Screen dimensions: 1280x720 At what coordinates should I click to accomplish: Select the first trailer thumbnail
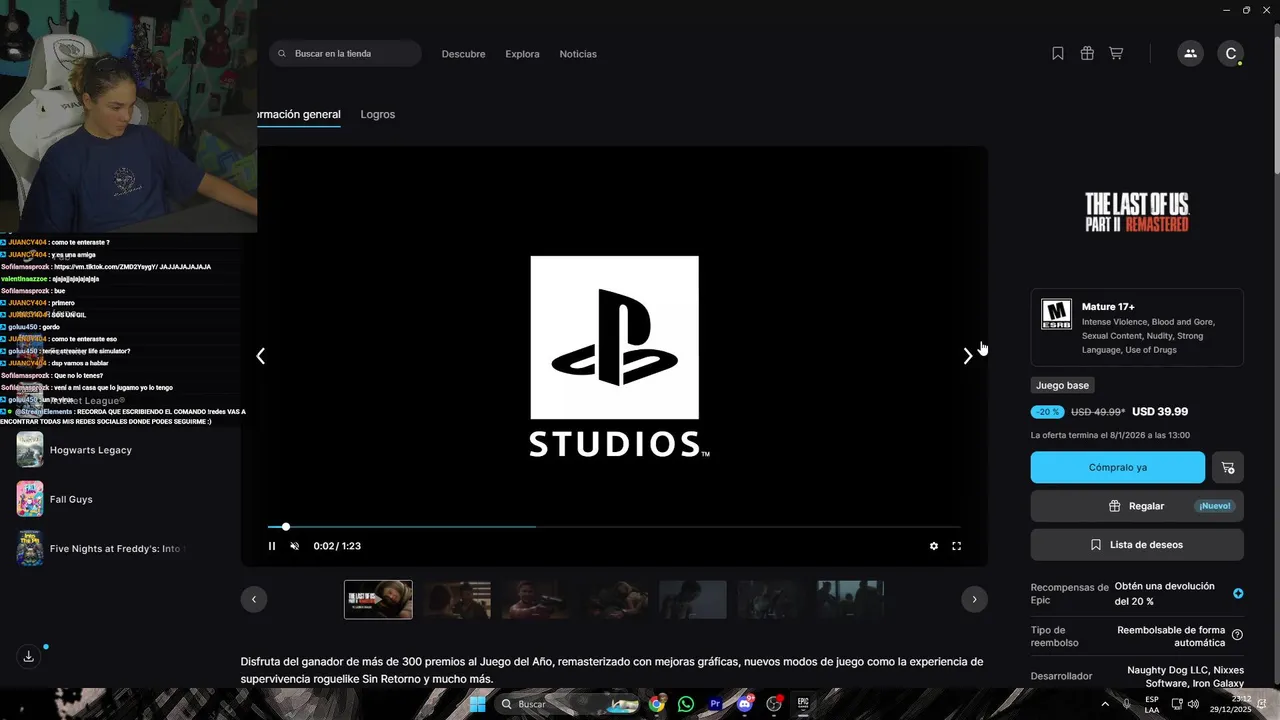tap(378, 600)
